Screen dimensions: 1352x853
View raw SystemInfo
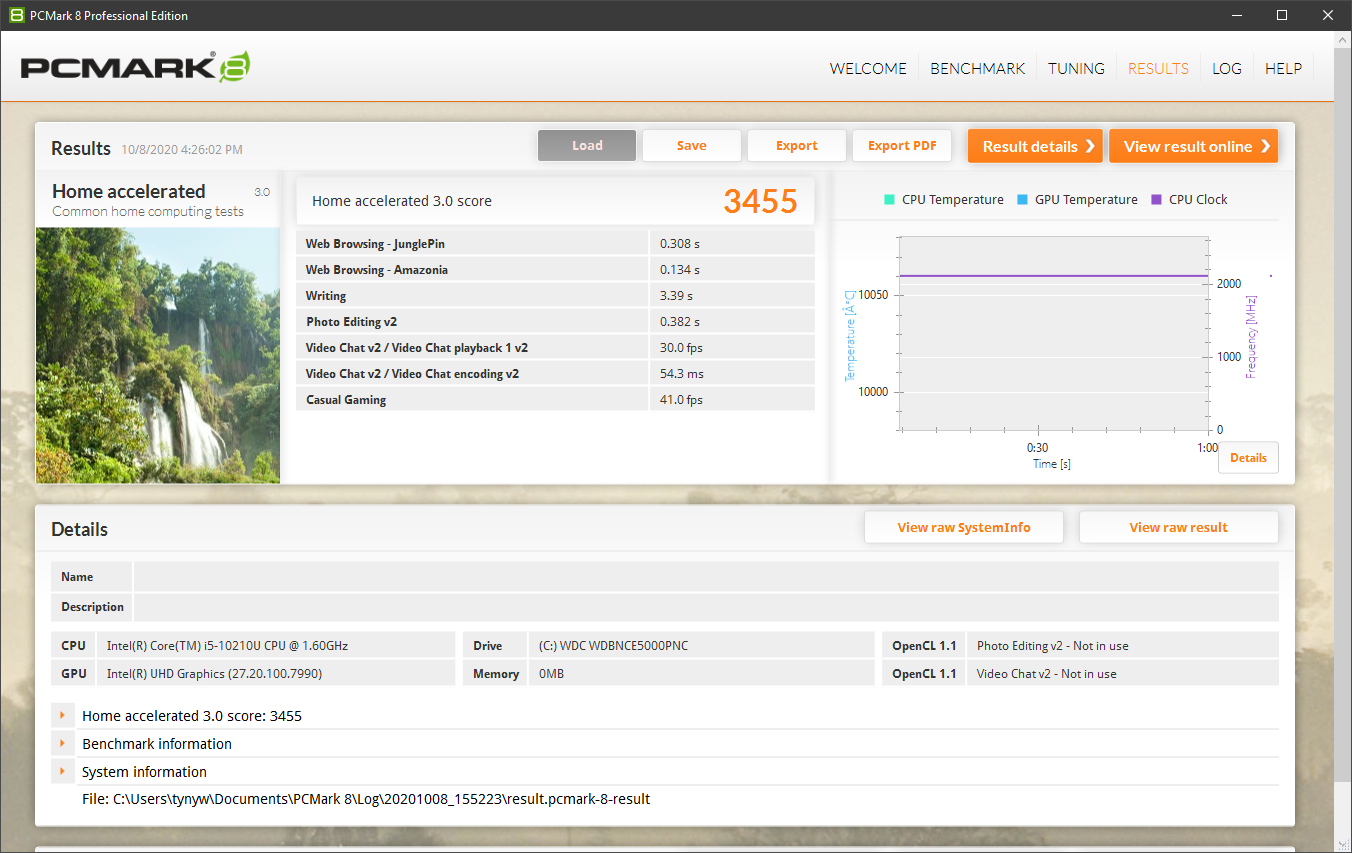pyautogui.click(x=964, y=527)
